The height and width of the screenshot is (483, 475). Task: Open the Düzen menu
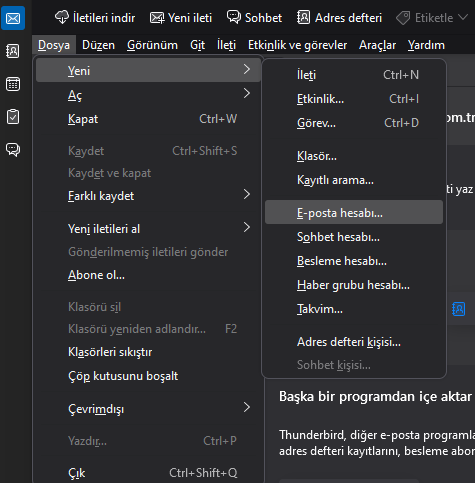98,45
